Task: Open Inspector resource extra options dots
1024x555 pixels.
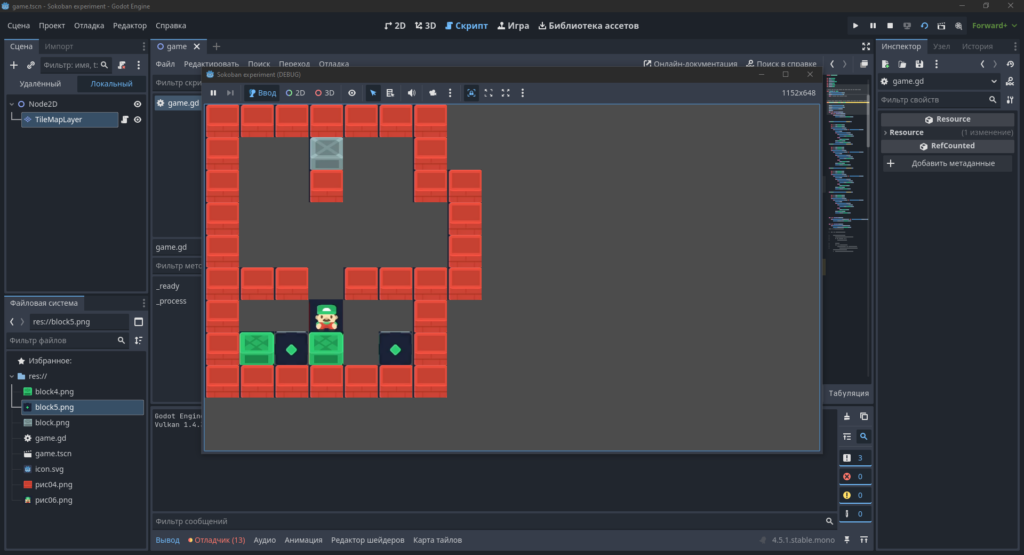Action: pyautogui.click(x=936, y=64)
